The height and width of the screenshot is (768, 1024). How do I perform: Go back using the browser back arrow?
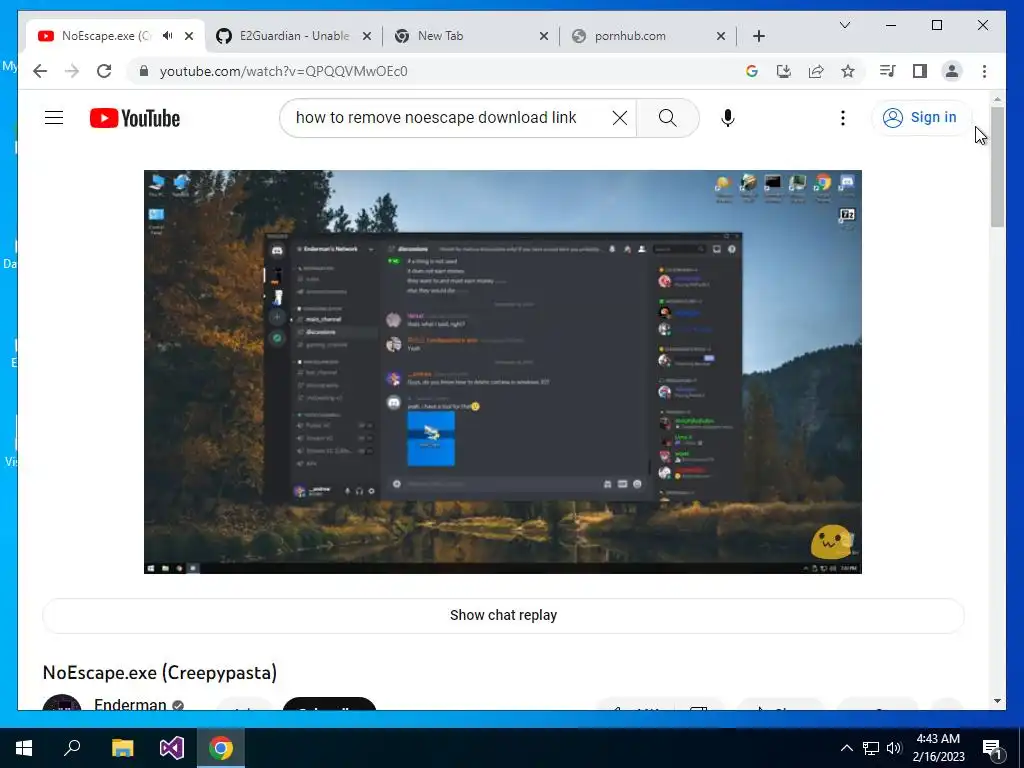coord(40,71)
